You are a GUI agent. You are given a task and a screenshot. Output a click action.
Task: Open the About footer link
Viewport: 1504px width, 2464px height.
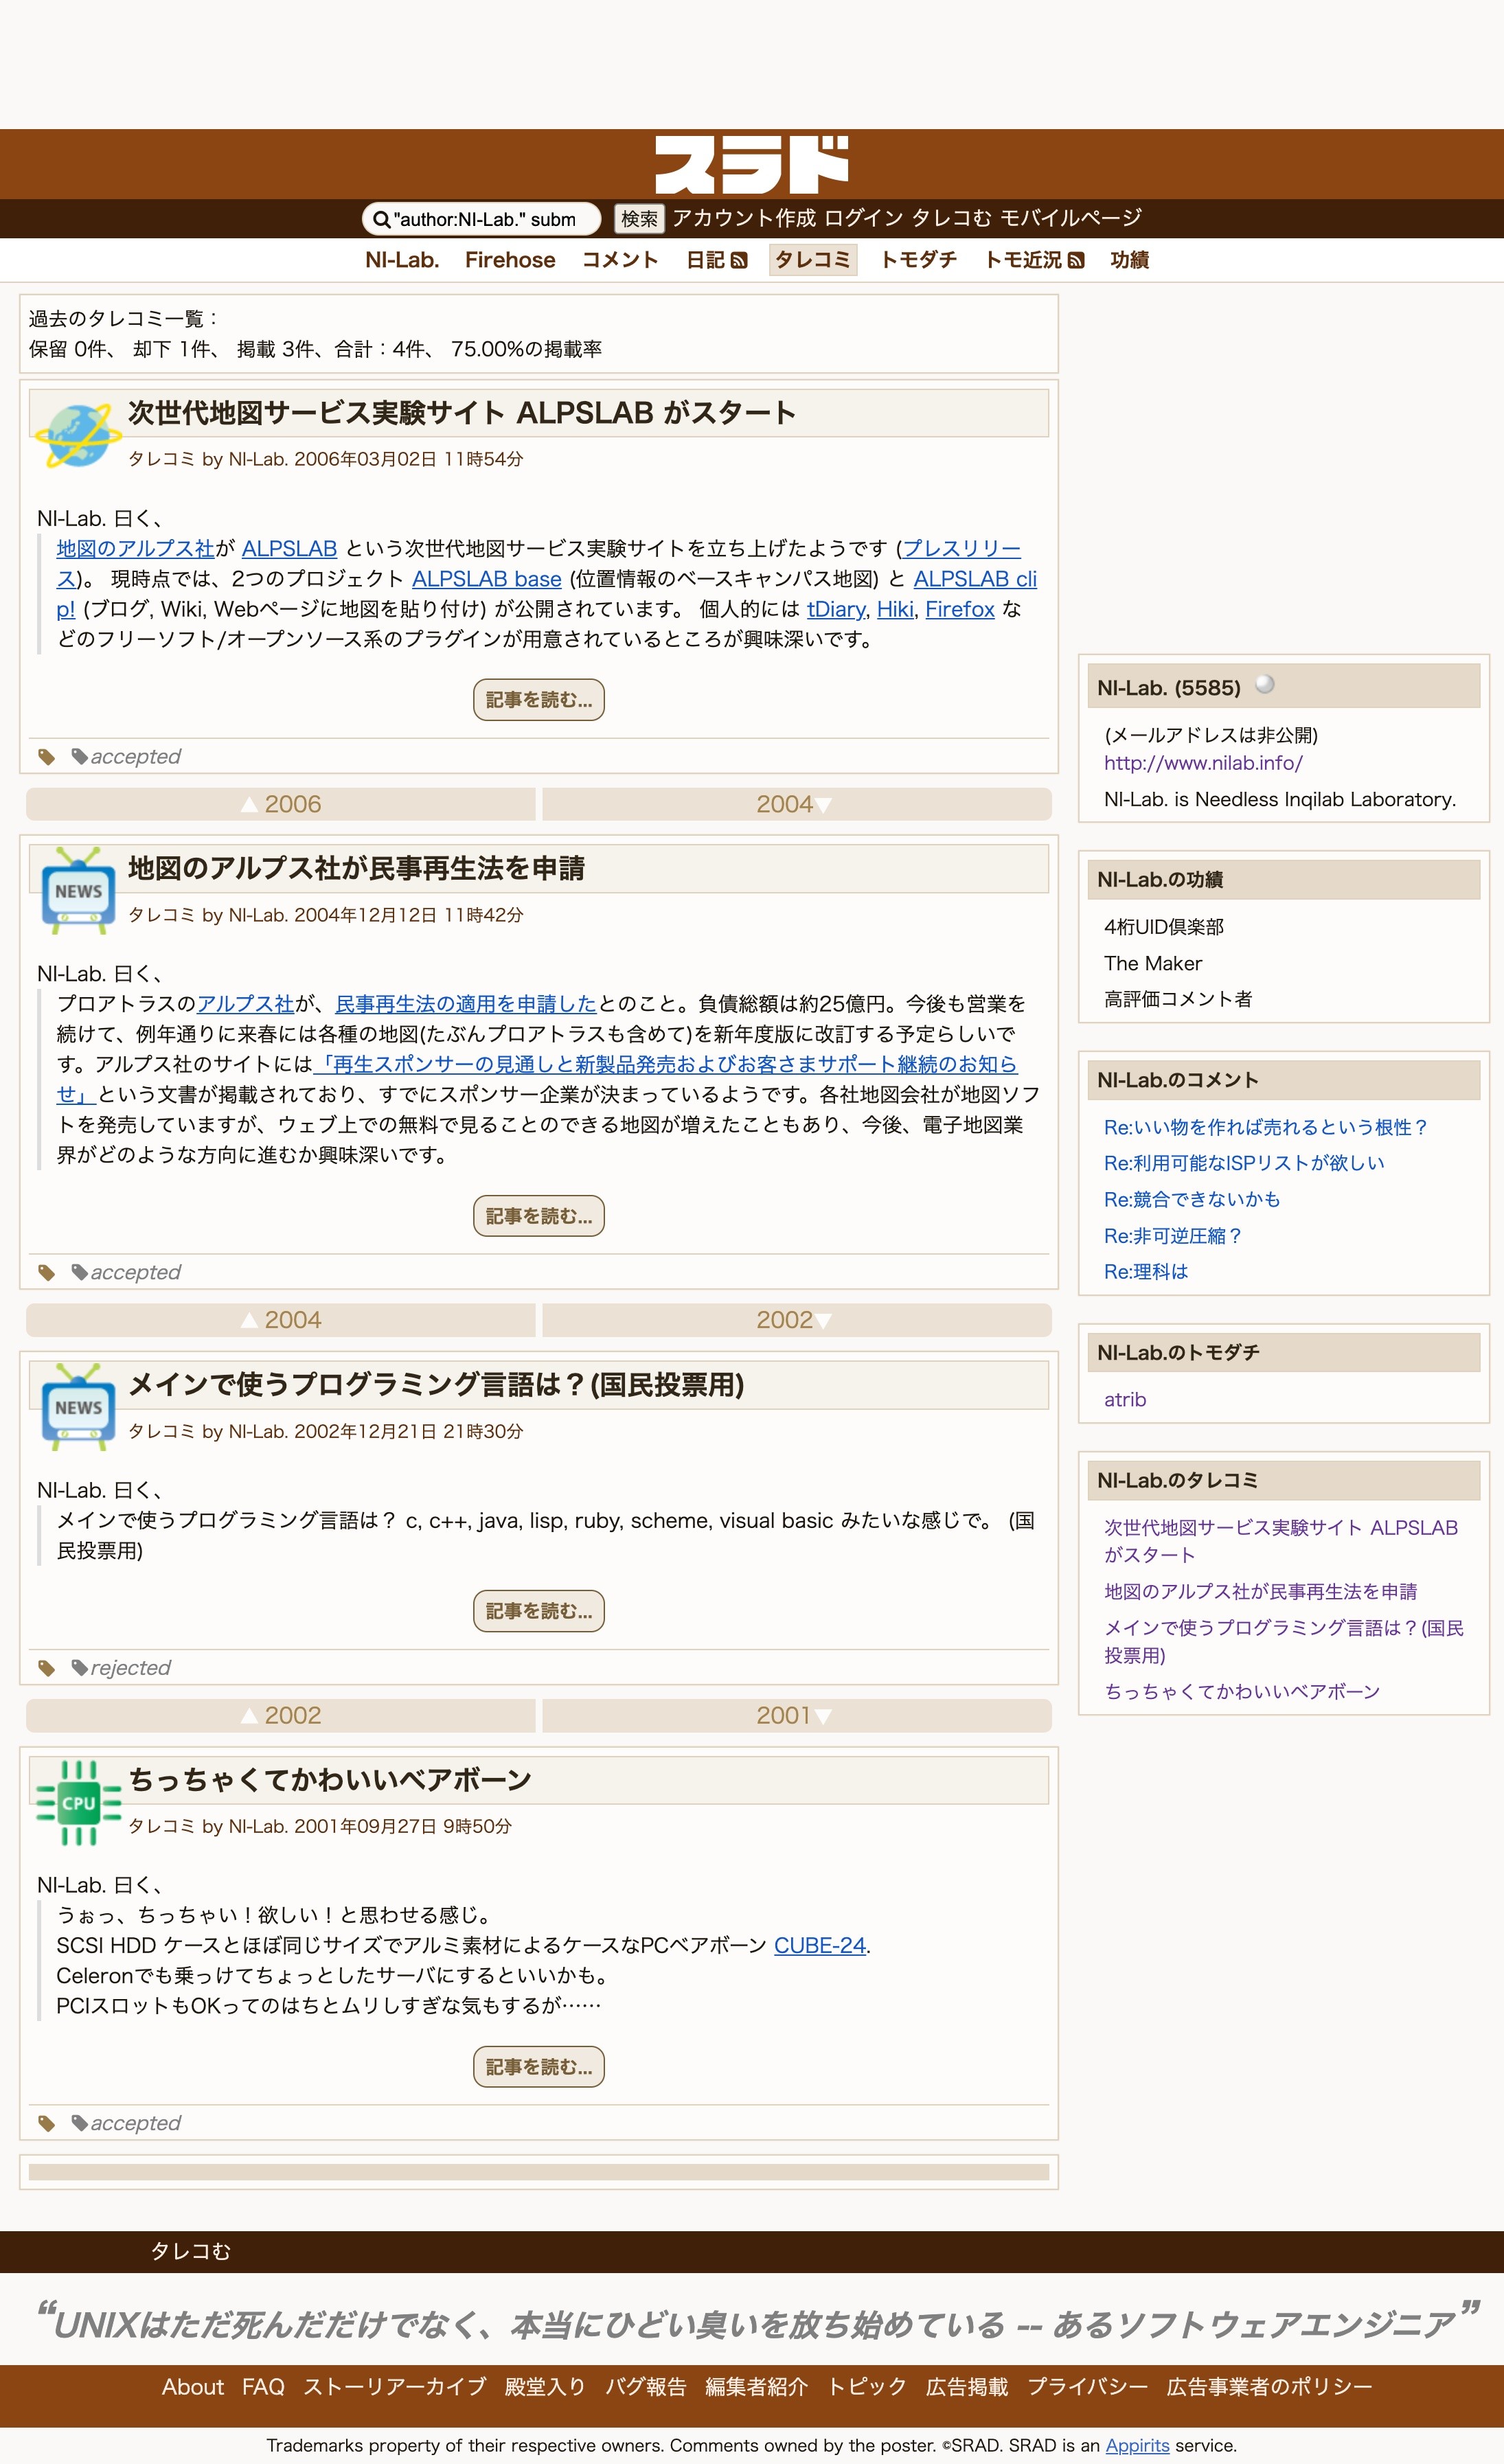click(x=193, y=2387)
